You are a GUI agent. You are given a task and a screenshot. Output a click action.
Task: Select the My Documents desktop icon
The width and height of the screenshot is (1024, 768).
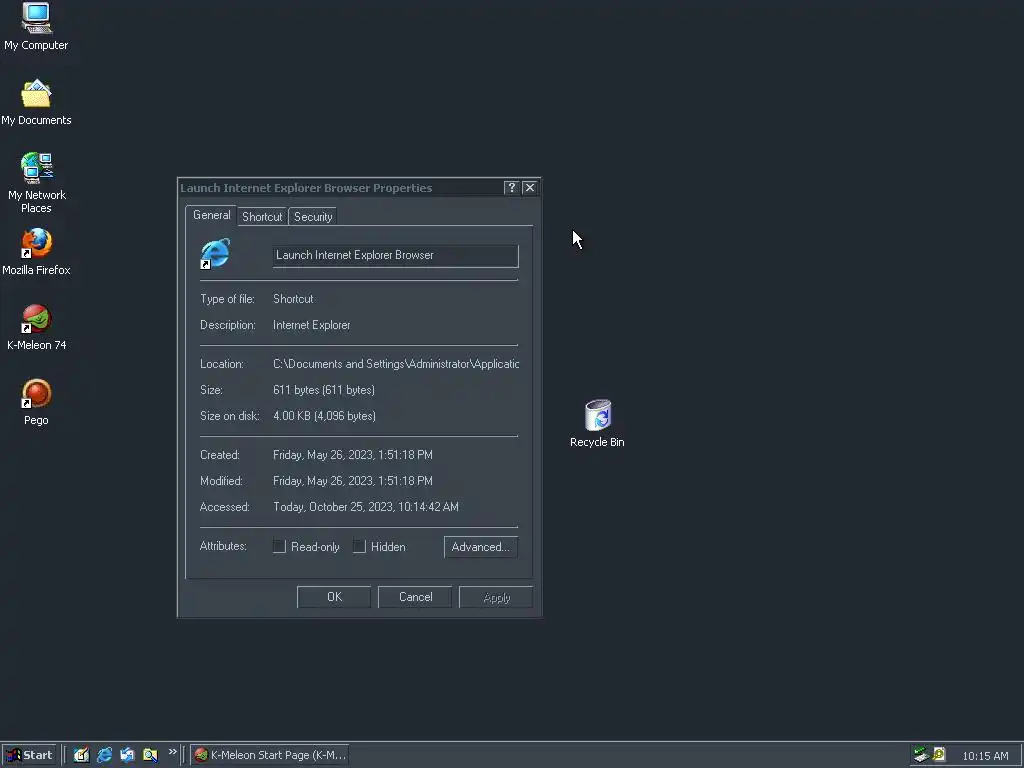(x=36, y=103)
